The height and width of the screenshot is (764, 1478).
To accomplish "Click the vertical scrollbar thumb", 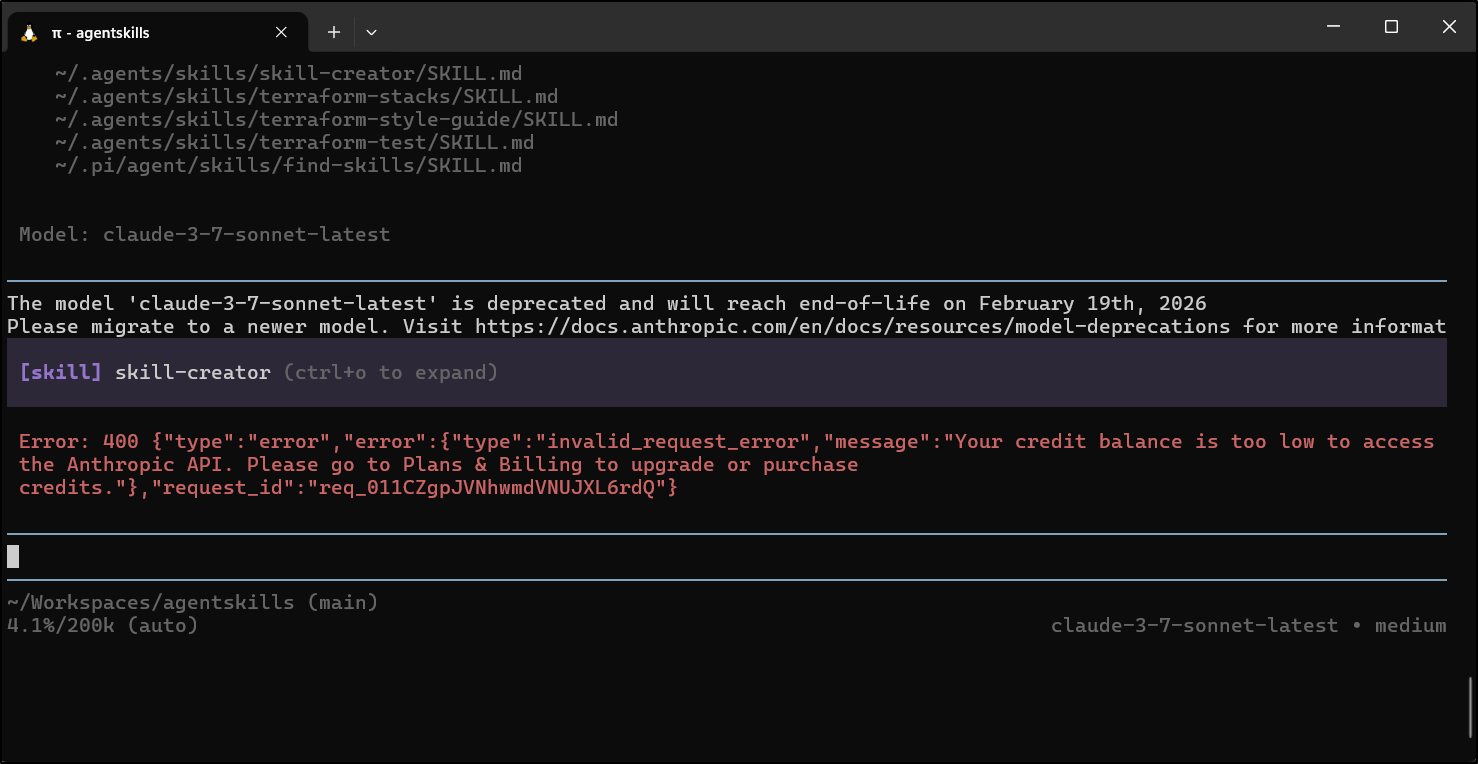I will pos(1469,706).
